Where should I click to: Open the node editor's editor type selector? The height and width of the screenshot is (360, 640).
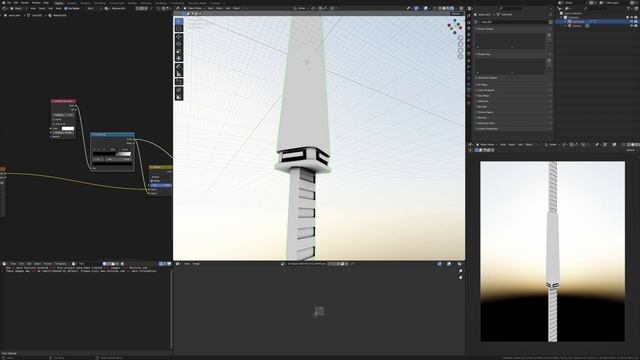coord(5,8)
